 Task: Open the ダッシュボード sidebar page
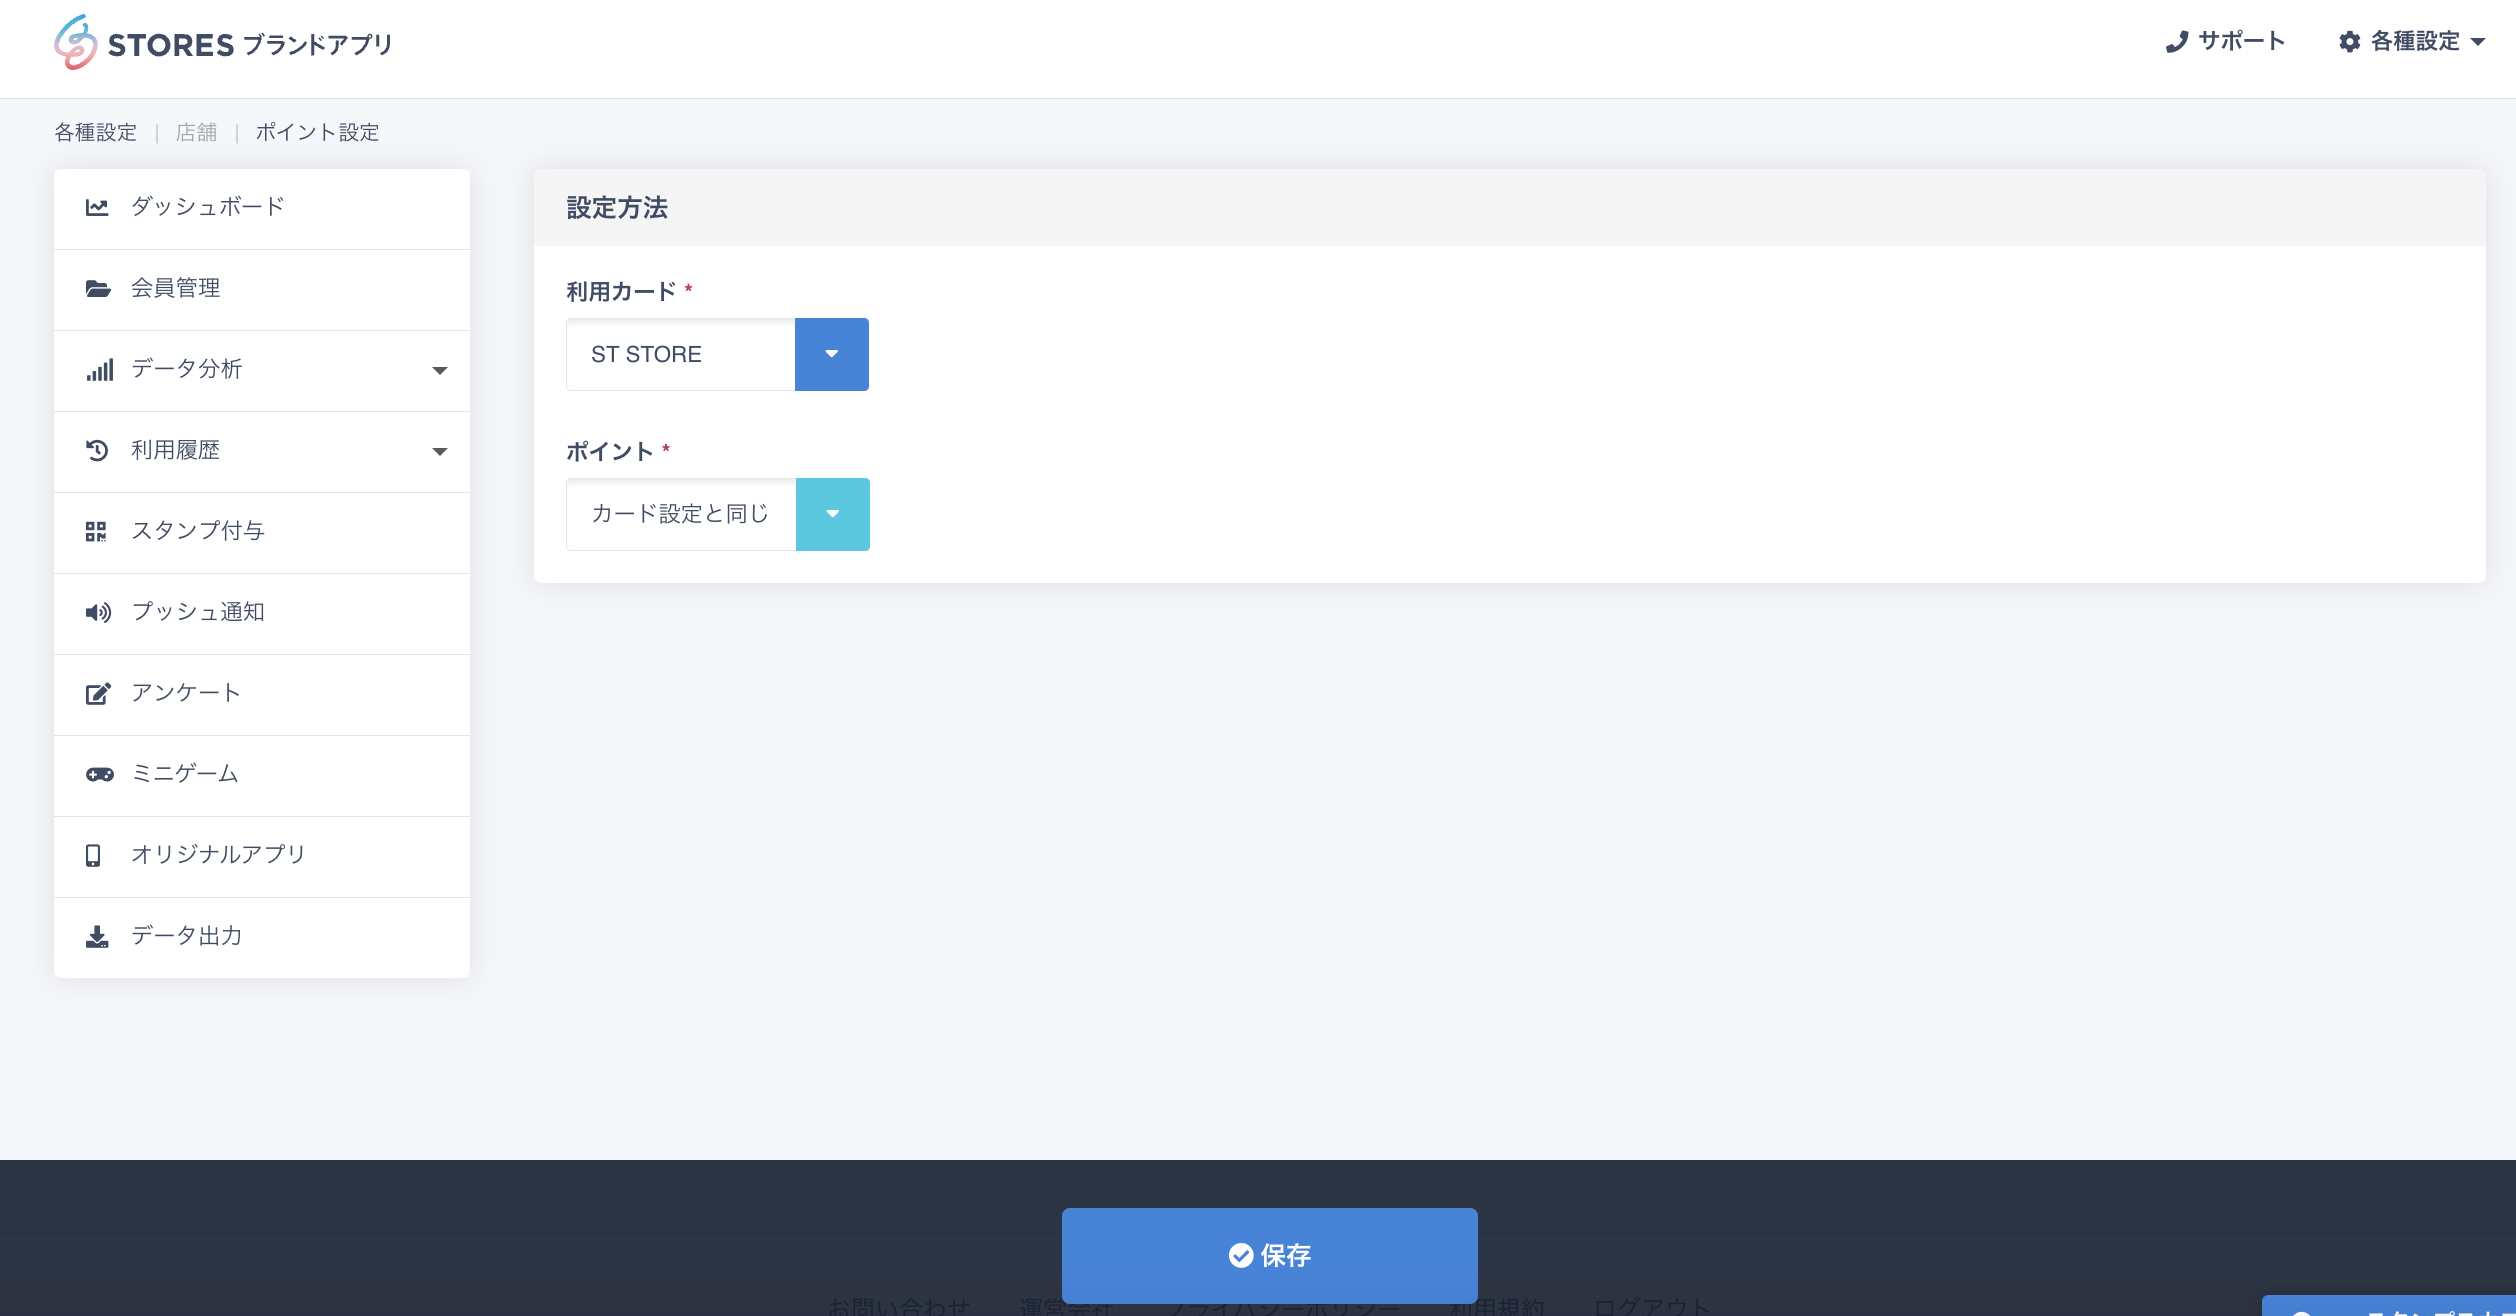coord(205,208)
